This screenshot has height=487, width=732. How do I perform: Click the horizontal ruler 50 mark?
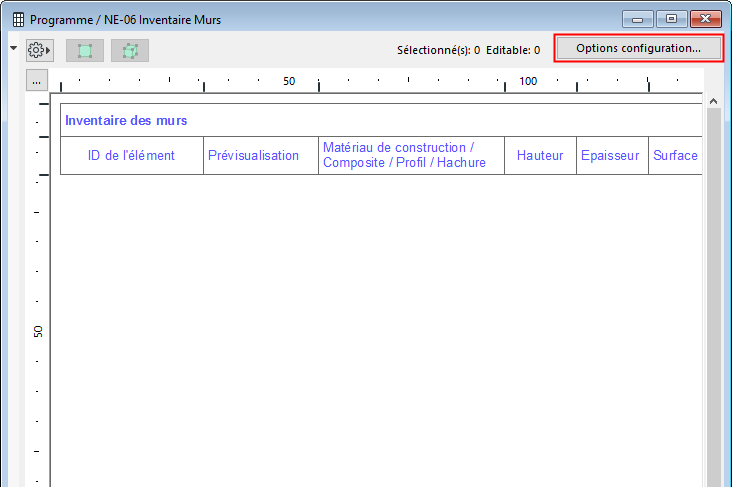[x=289, y=81]
